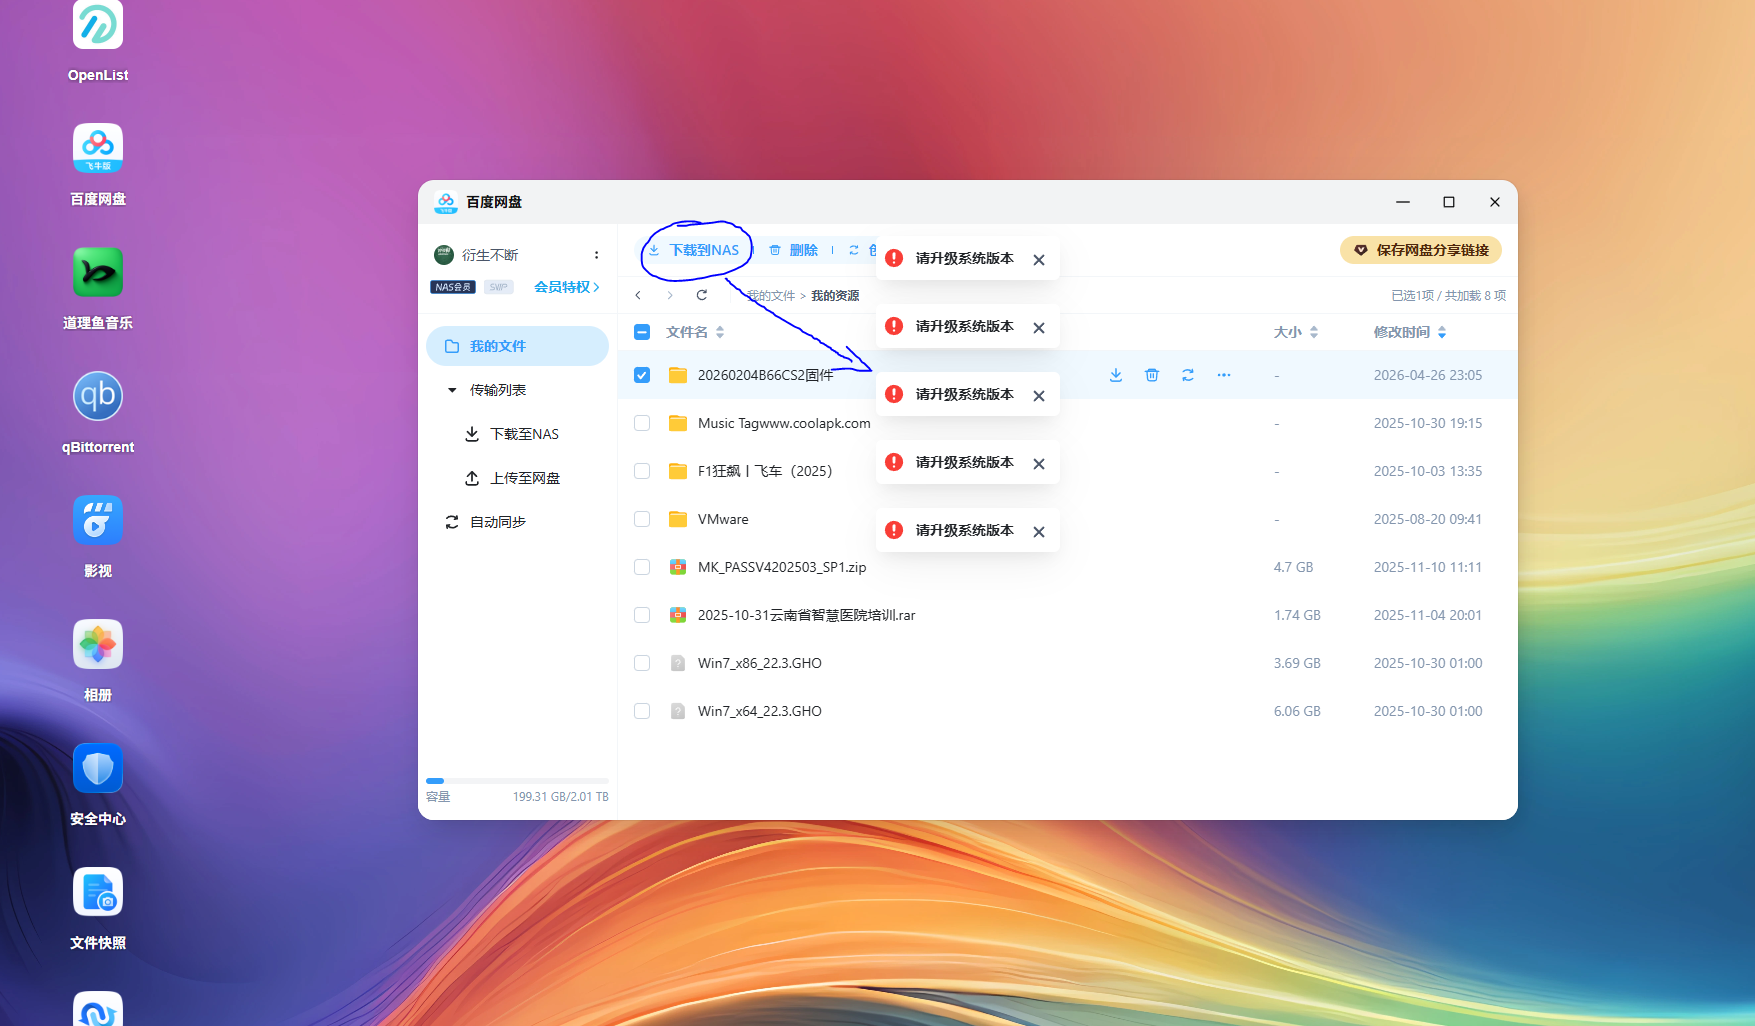Check the Music Tagwww.coolapk.com checkbox

(x=642, y=423)
